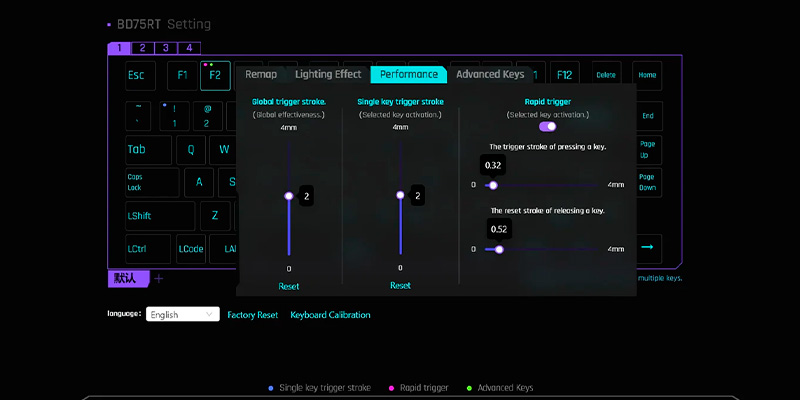800x400 pixels.
Task: Select the purple default layer tab
Action: 128,279
